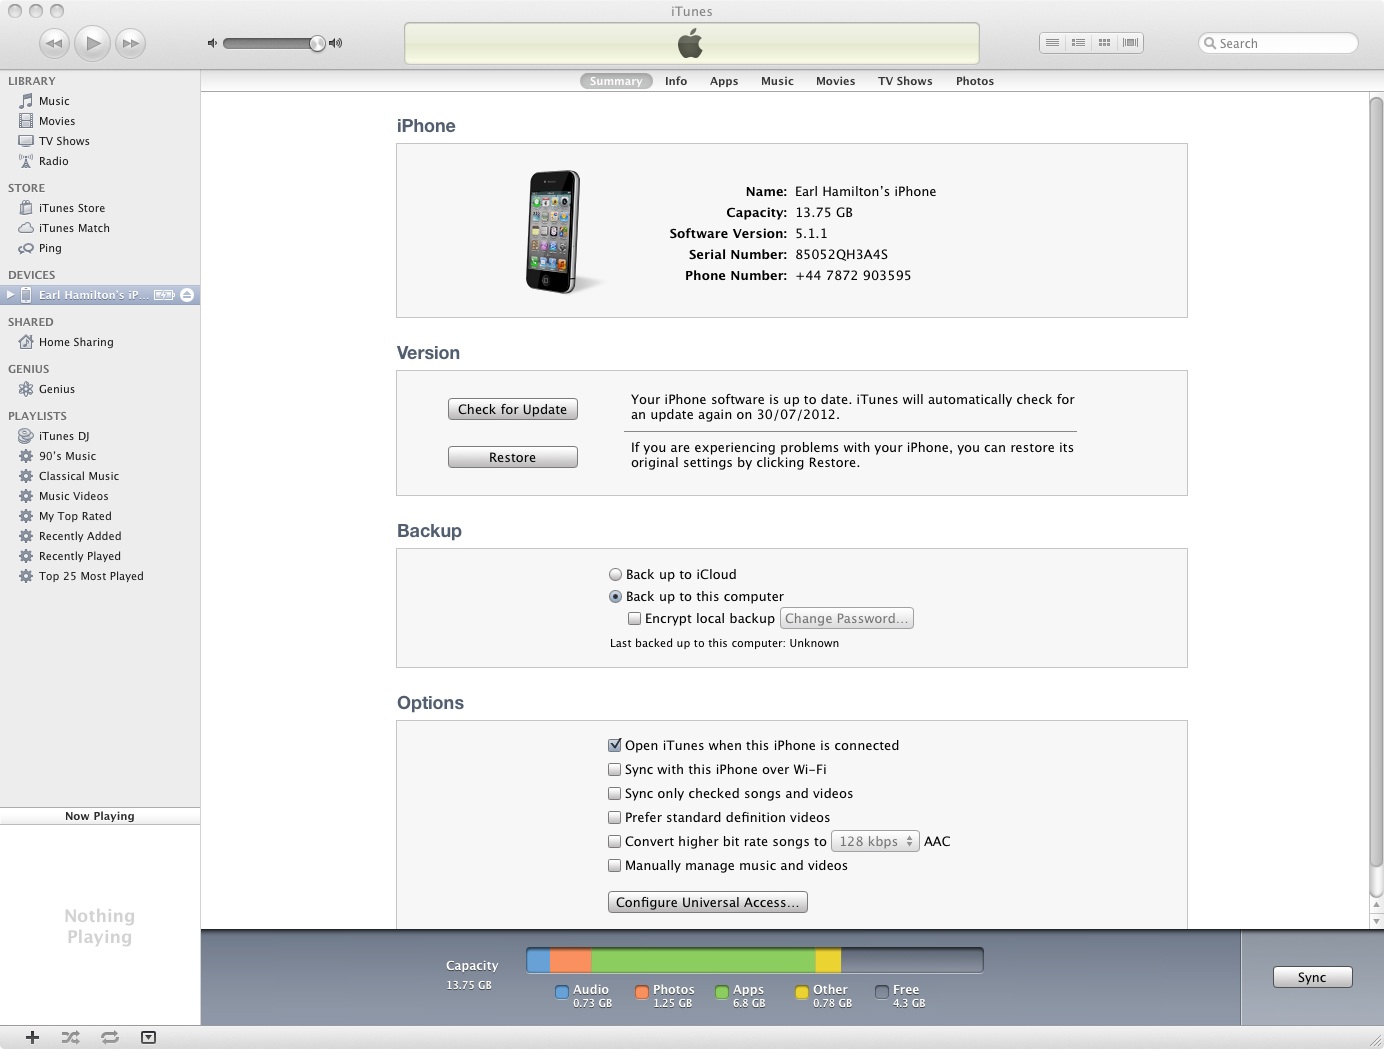Viewport: 1384px width, 1049px height.
Task: Click the Sync button
Action: [x=1312, y=977]
